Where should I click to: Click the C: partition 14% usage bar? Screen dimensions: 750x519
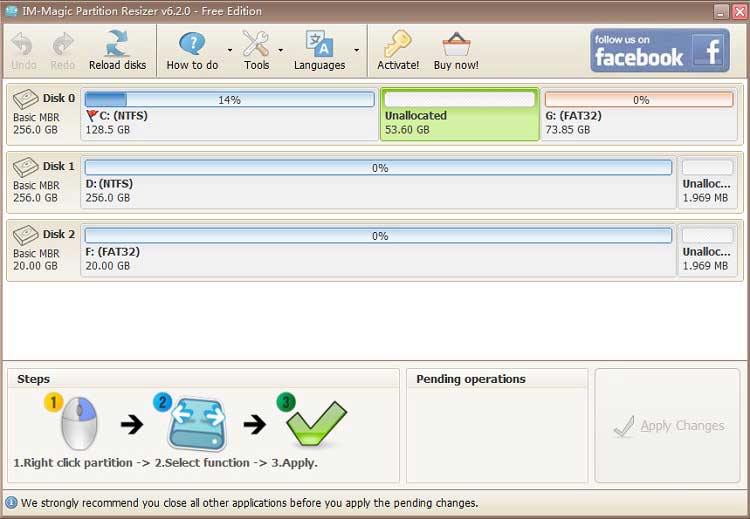(230, 99)
